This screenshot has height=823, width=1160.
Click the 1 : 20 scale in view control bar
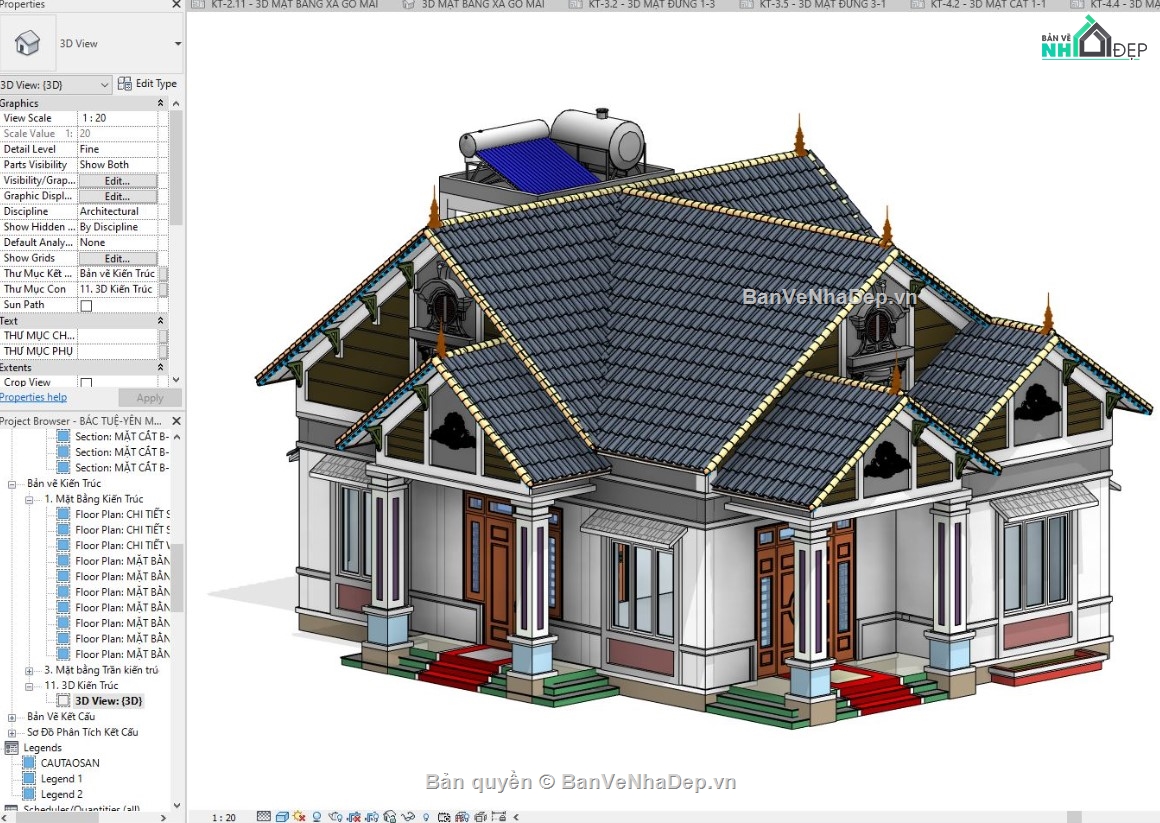point(223,817)
